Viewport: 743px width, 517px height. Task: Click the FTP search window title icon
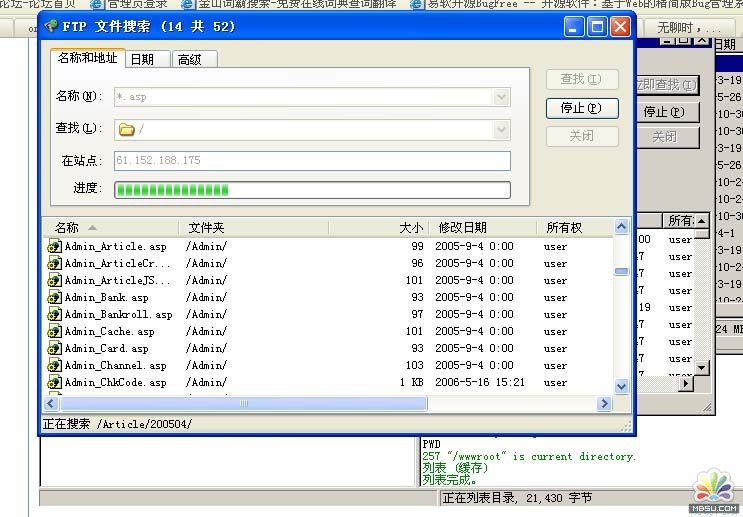pyautogui.click(x=51, y=26)
